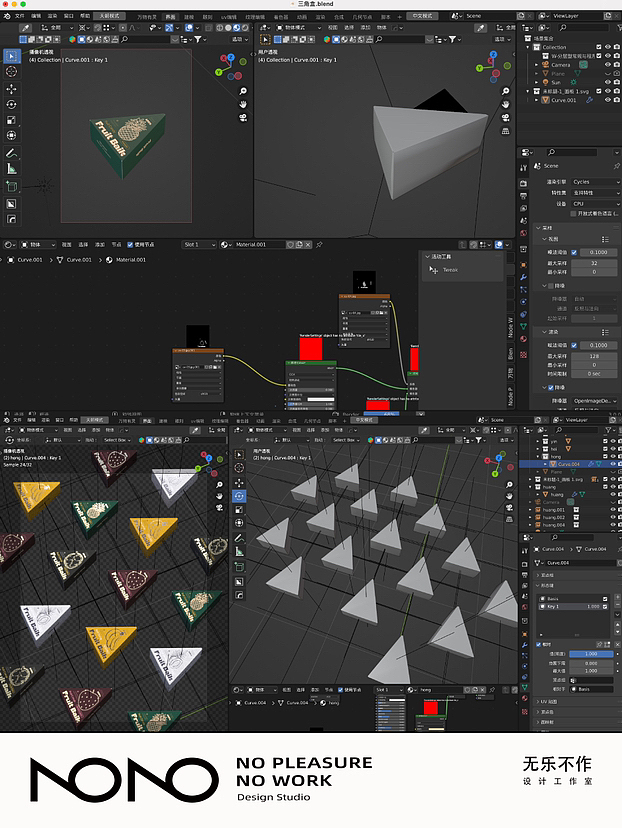Viewport: 622px width, 828px height.
Task: Toggle viewport noise threshold checkbox
Action: point(574,252)
